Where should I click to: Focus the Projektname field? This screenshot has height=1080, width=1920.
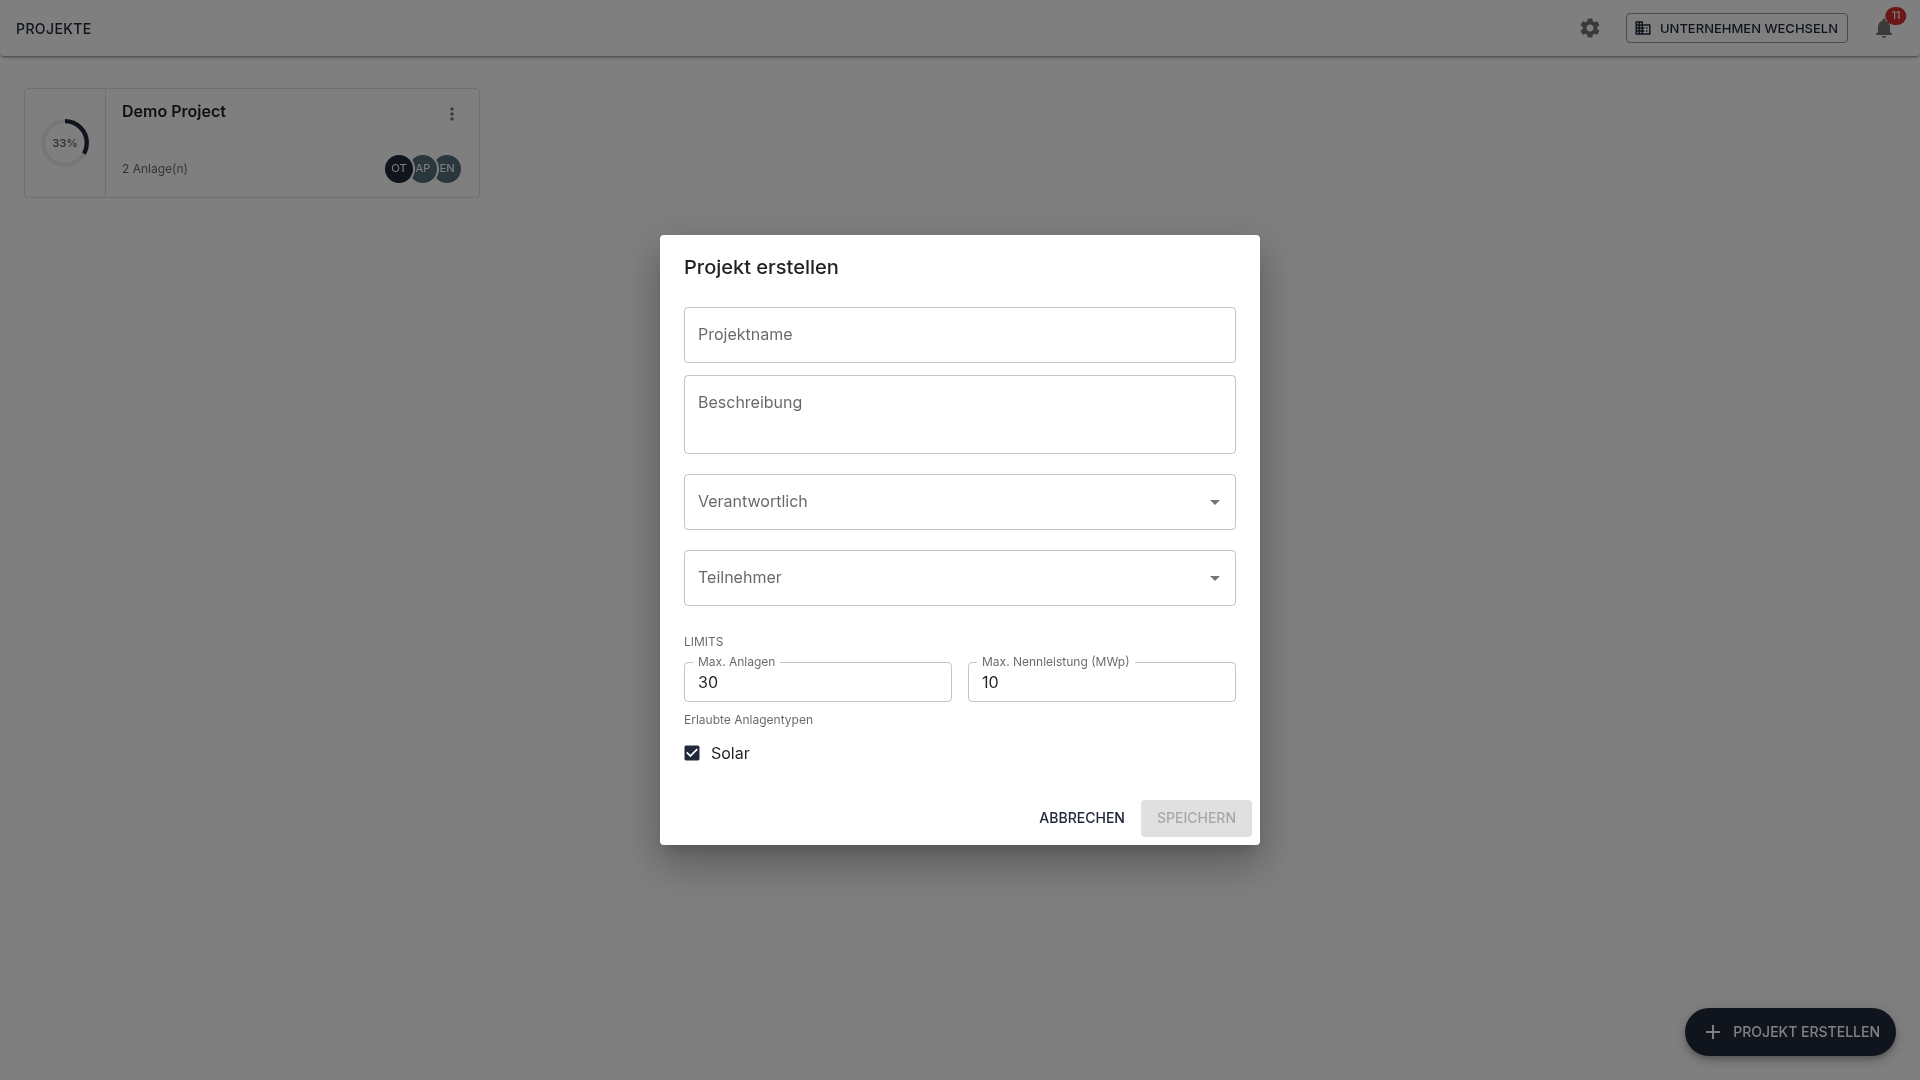(960, 335)
